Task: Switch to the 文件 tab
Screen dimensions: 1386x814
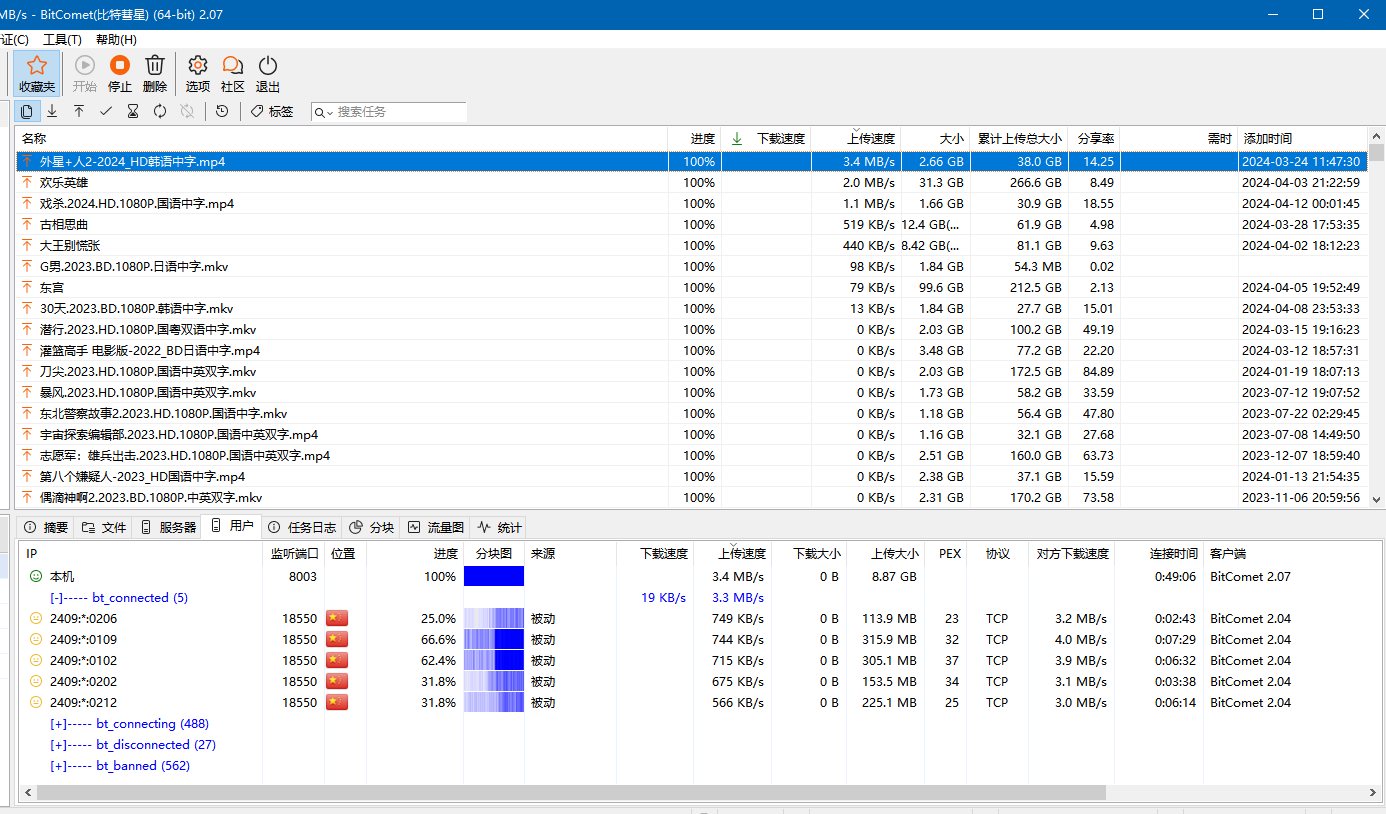Action: click(105, 527)
